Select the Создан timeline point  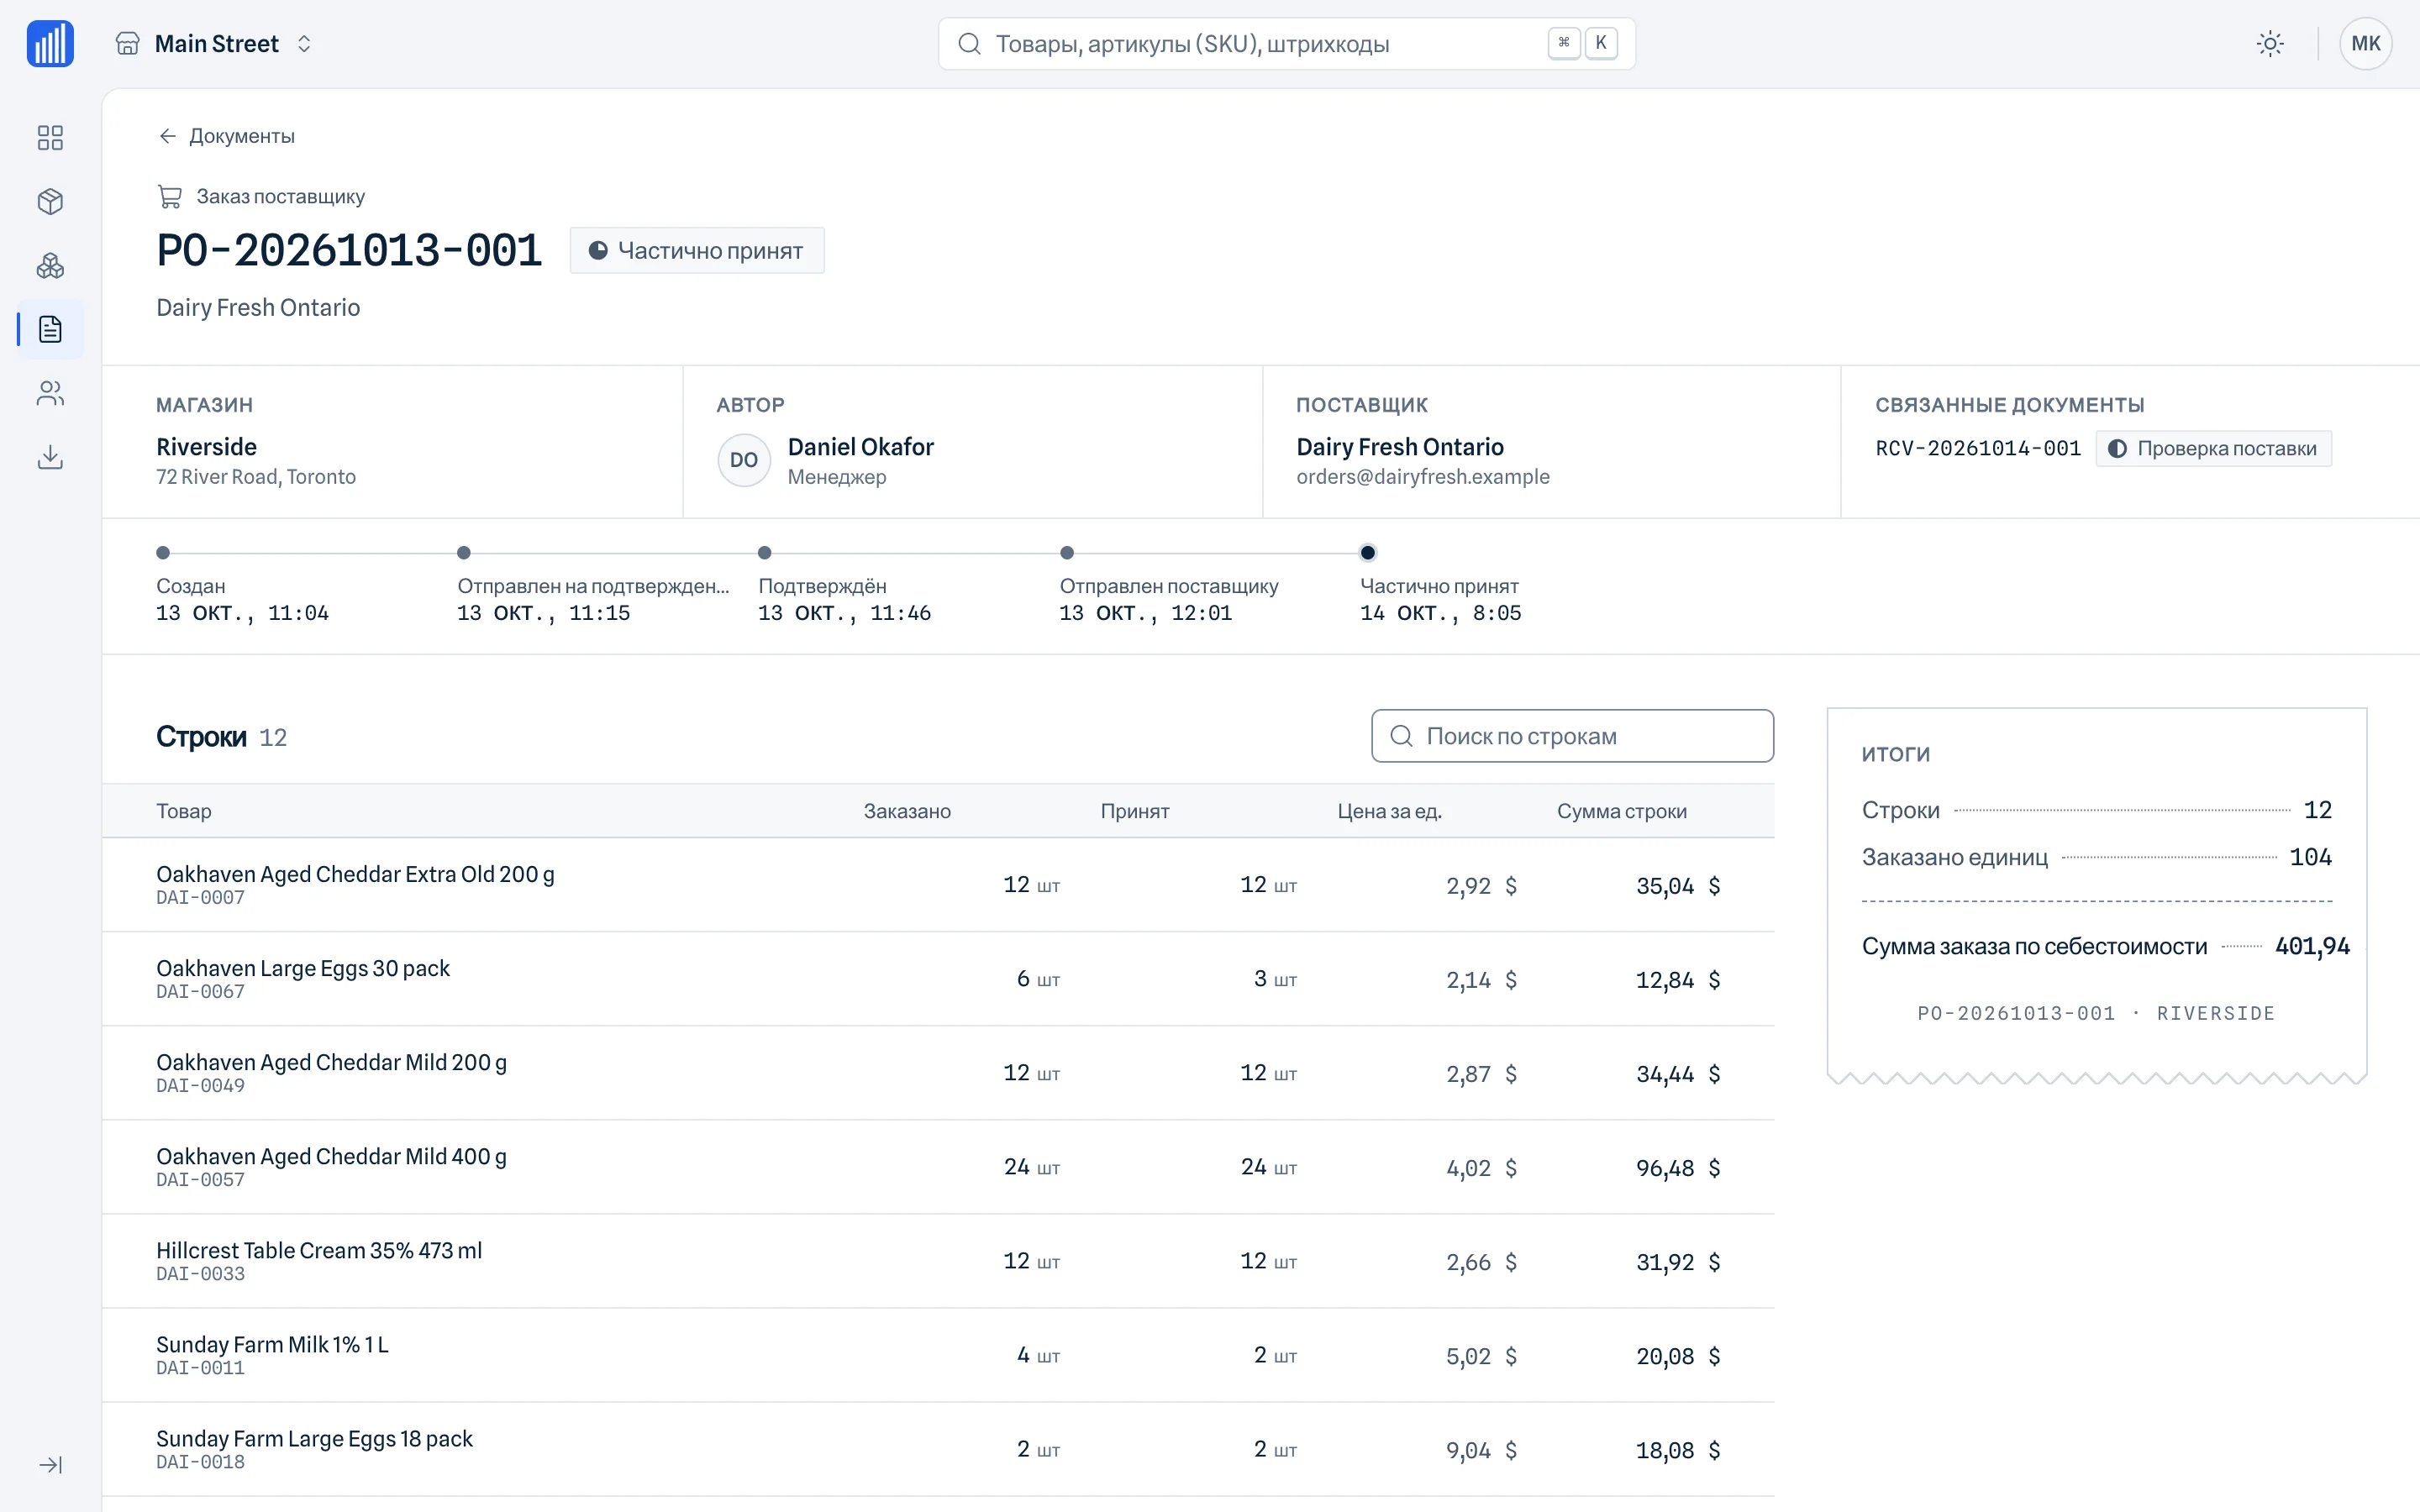(163, 553)
